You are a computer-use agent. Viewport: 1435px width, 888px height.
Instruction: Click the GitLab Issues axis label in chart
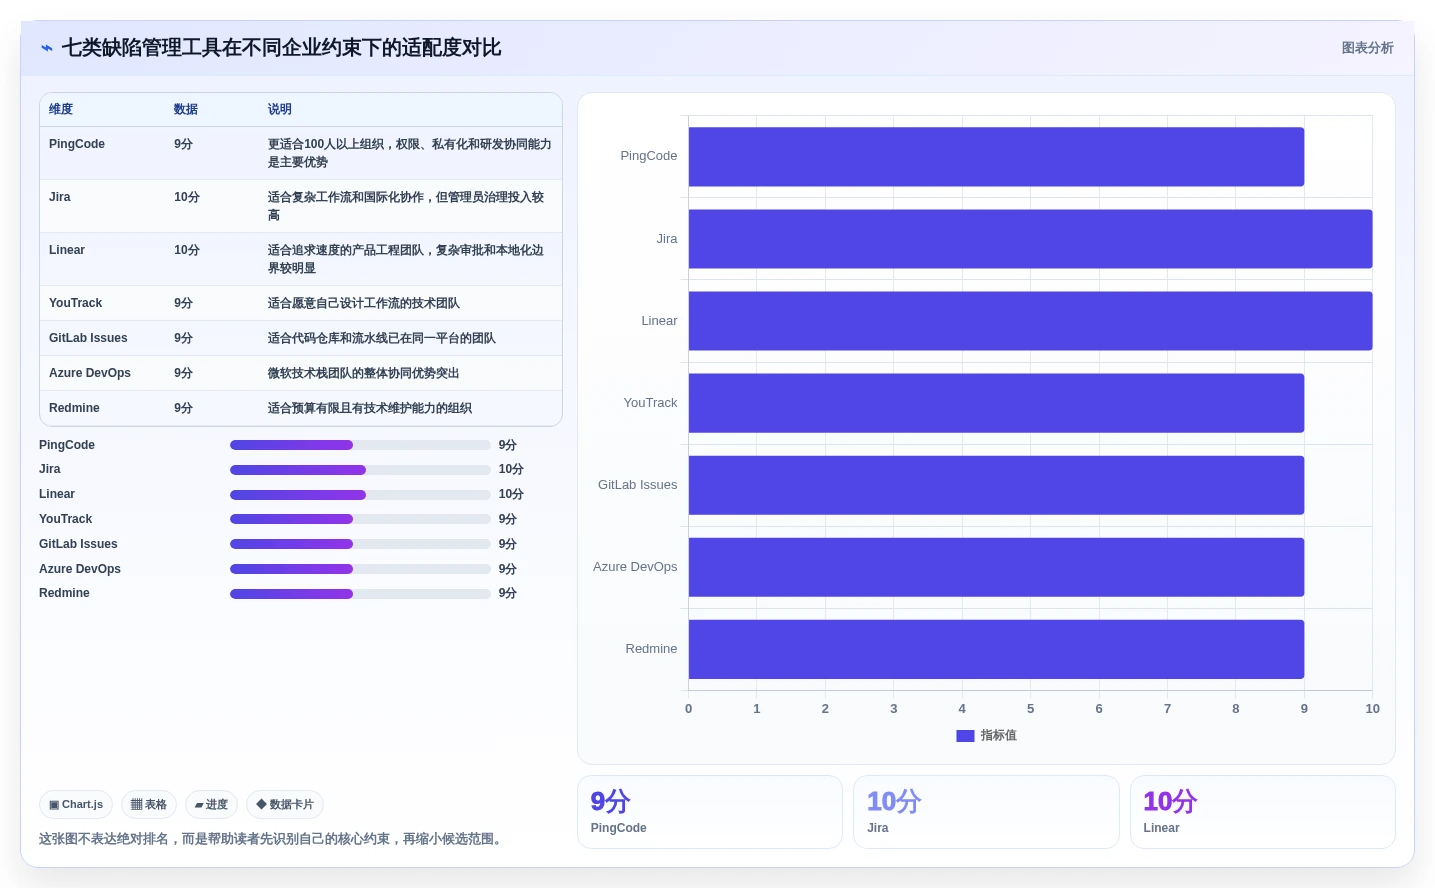tap(637, 485)
